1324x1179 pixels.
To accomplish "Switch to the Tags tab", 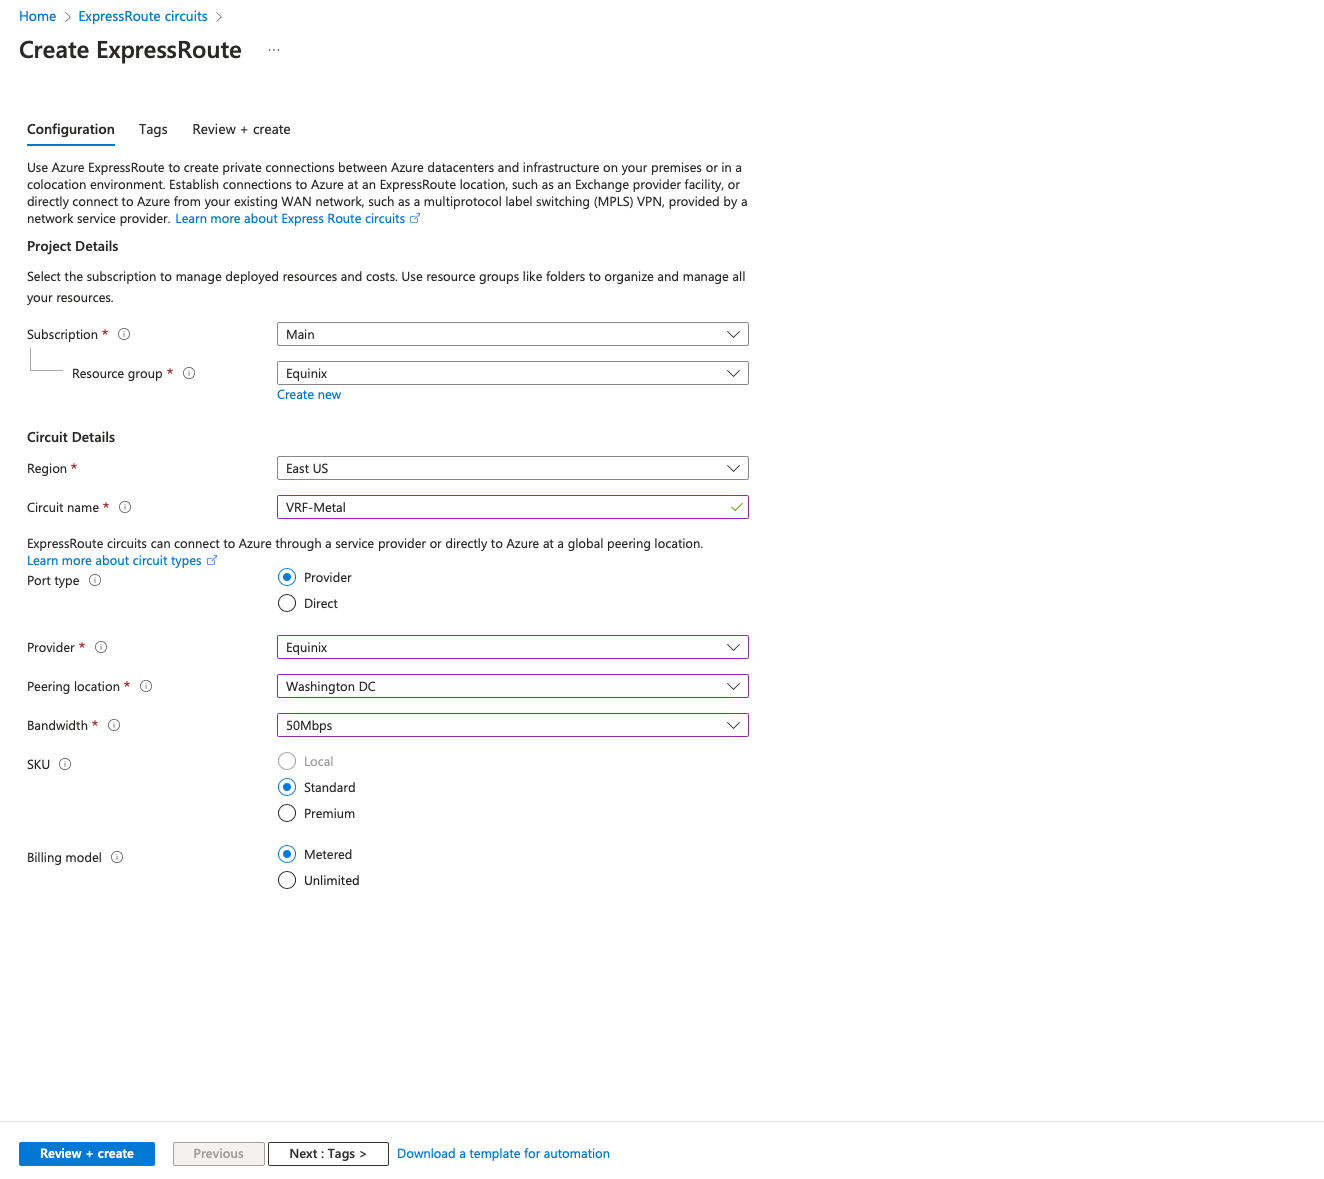I will click(153, 129).
